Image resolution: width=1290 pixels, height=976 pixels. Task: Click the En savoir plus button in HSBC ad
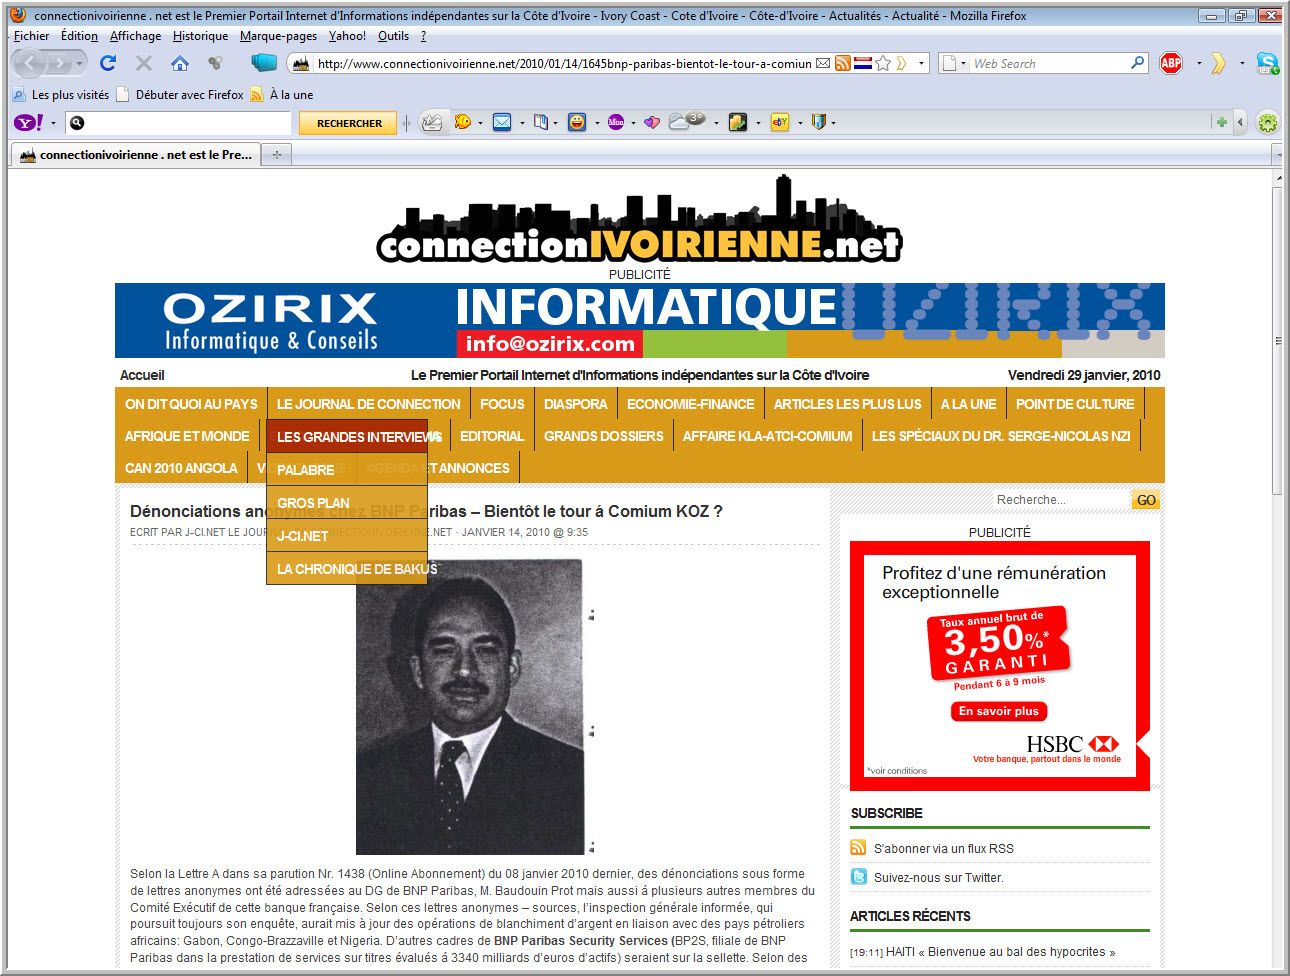[998, 711]
